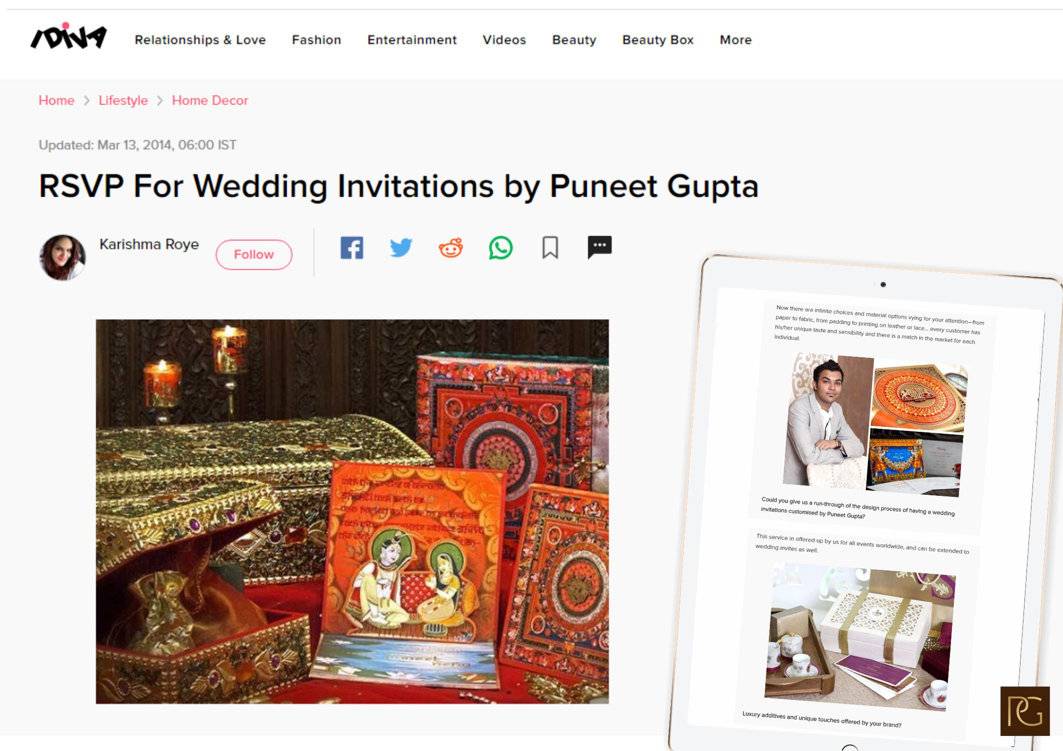This screenshot has height=751, width=1063.
Task: Open the iDiva logo homepage
Action: click(68, 37)
